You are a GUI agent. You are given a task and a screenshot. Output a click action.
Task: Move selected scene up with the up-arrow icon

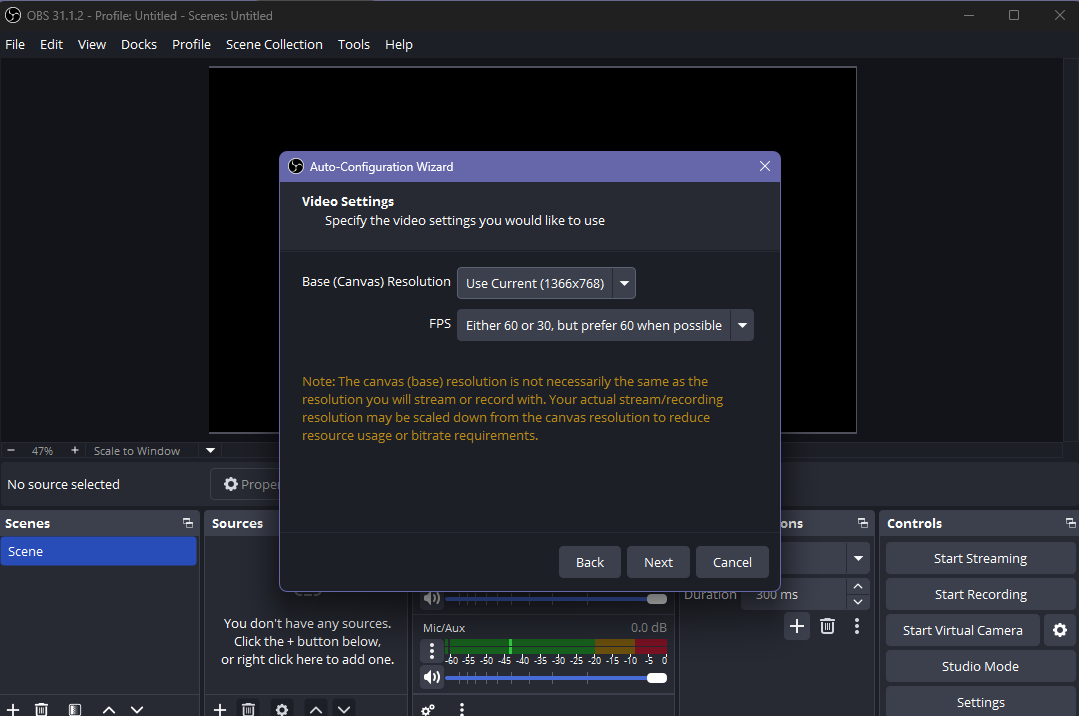(108, 708)
